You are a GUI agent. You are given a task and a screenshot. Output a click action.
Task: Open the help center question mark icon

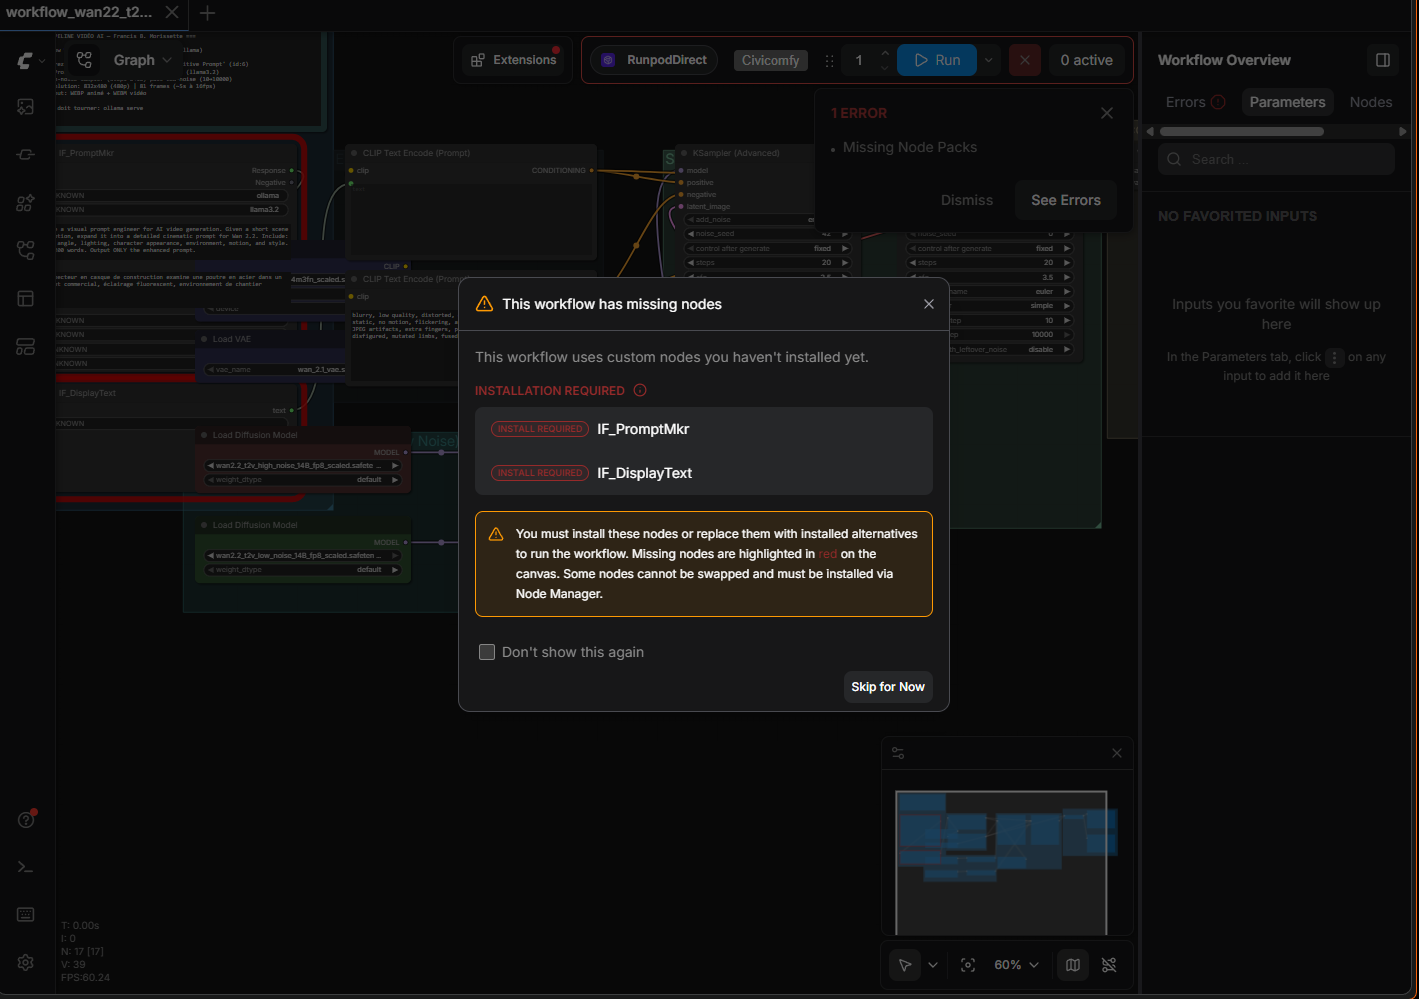[x=26, y=820]
